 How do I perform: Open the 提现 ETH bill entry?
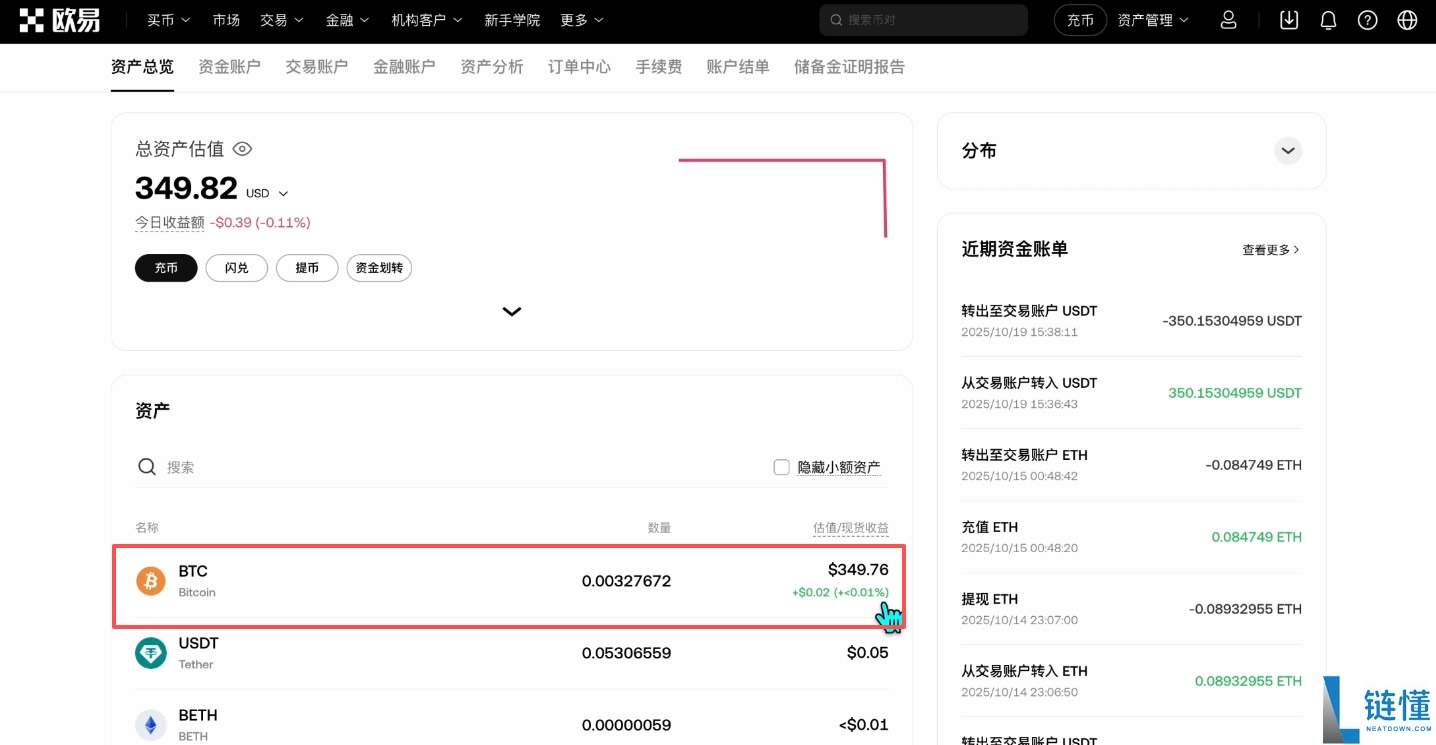[1131, 609]
